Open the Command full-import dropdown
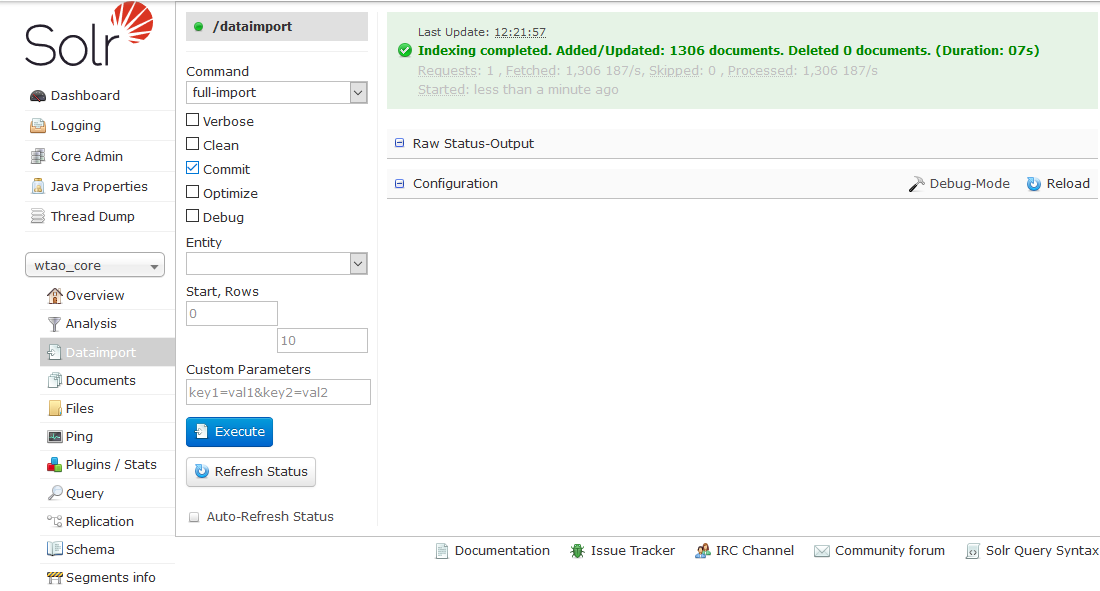The height and width of the screenshot is (591, 1100). pos(276,93)
